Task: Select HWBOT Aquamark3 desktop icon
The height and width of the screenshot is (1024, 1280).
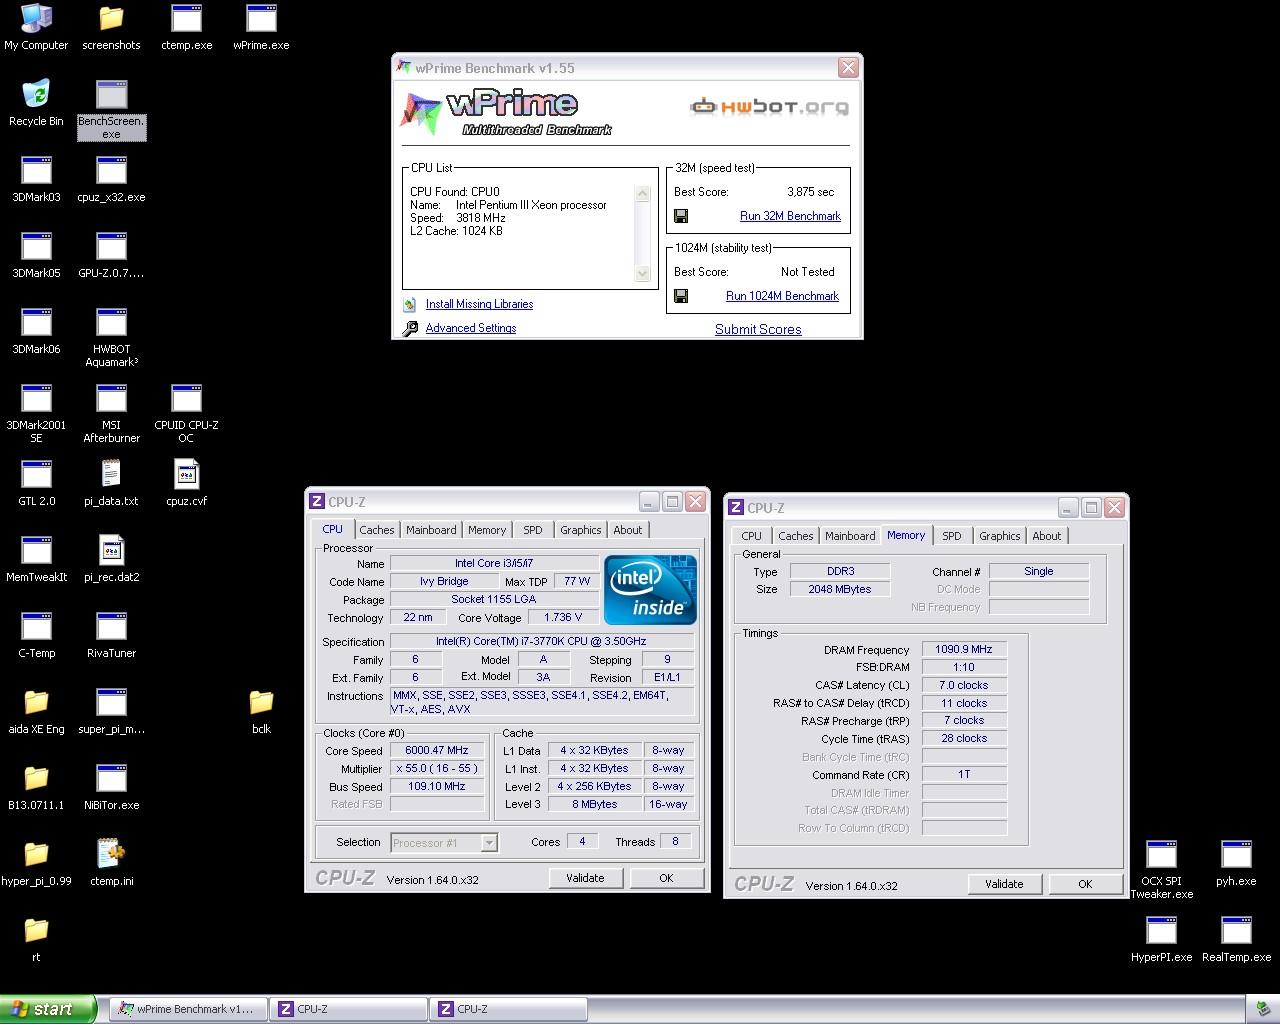Action: point(111,338)
